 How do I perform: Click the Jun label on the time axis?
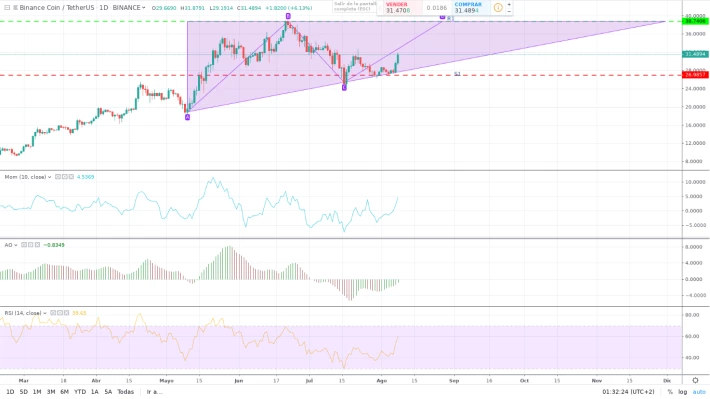coord(239,381)
